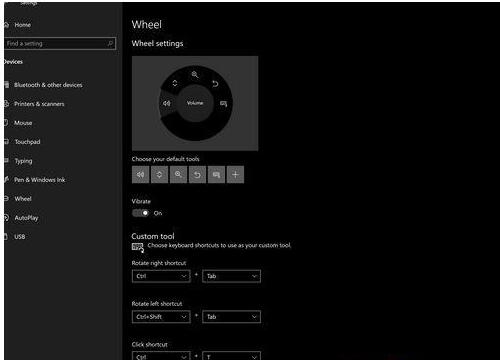Add a new default tool with plus button
500x360 pixels.
pyautogui.click(x=235, y=175)
